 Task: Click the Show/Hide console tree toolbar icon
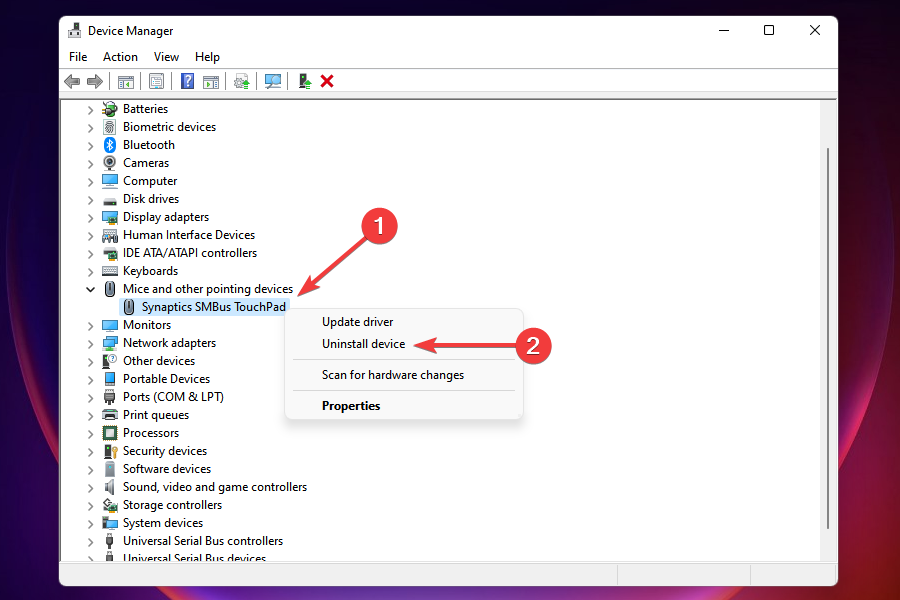tap(126, 82)
